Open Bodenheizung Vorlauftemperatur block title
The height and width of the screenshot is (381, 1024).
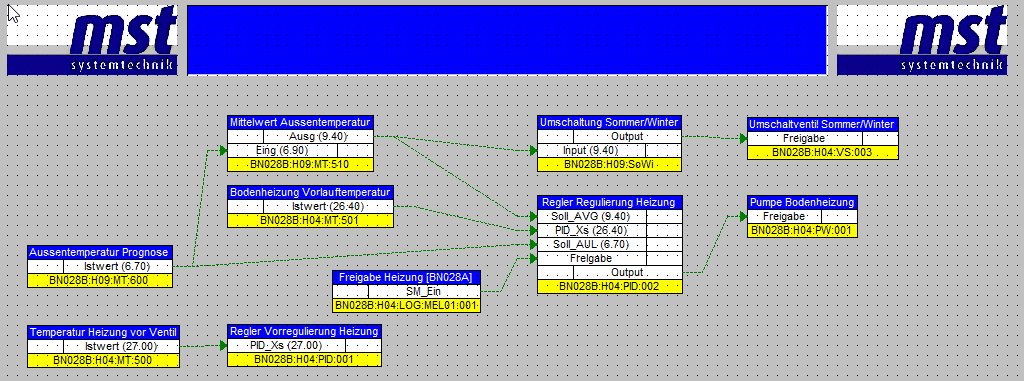(311, 192)
